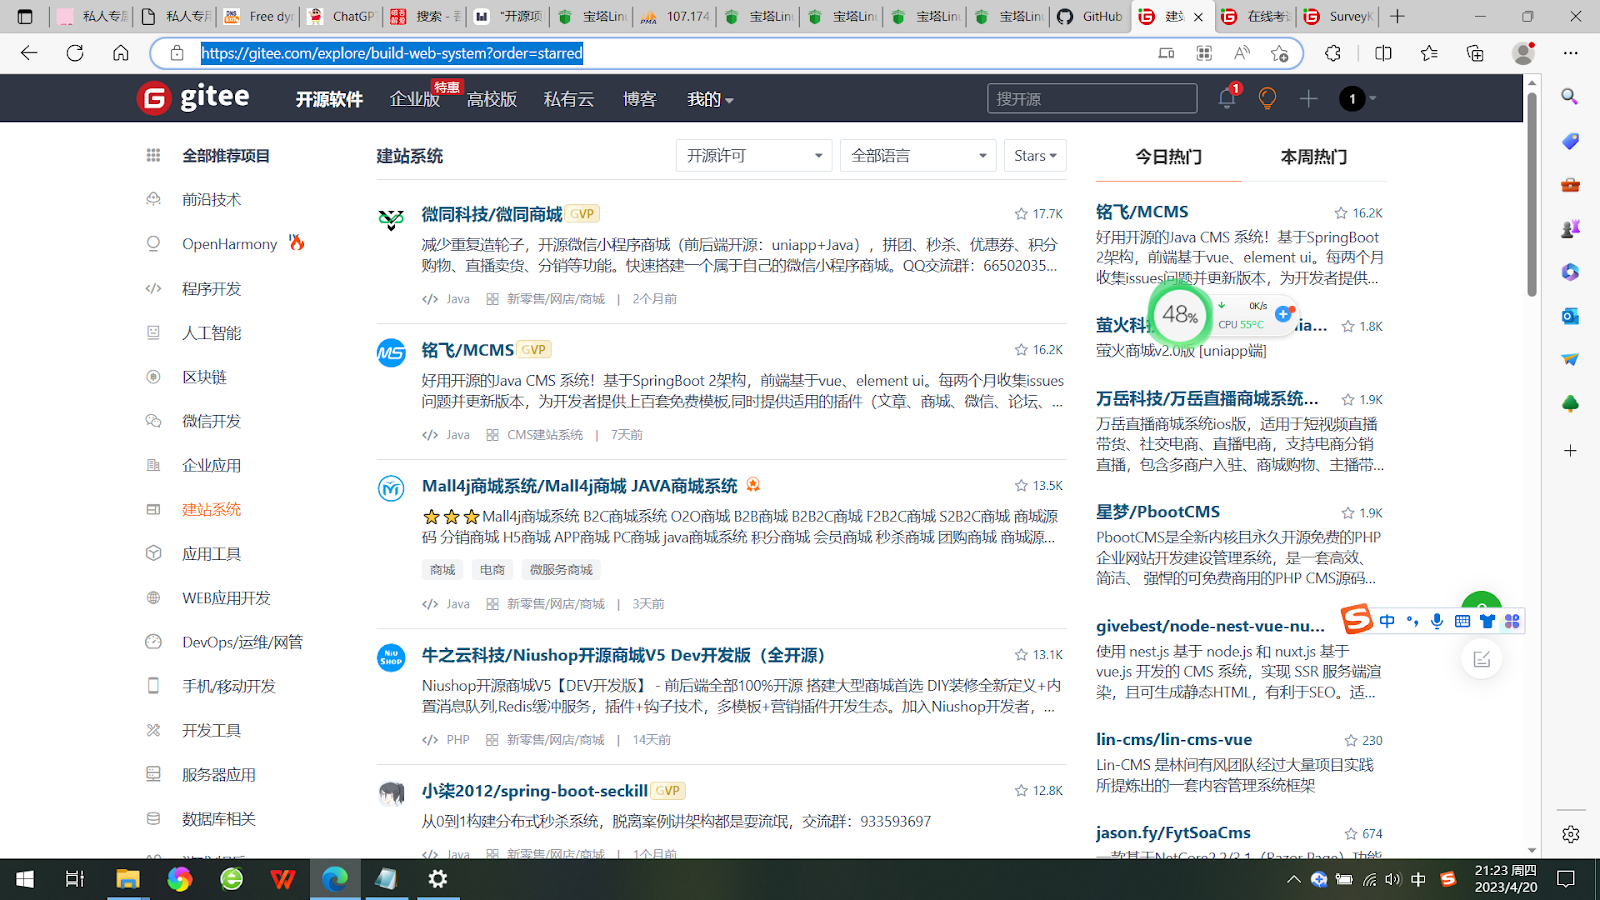This screenshot has width=1600, height=900.
Task: Open the taskbar settings gear app
Action: tap(438, 879)
